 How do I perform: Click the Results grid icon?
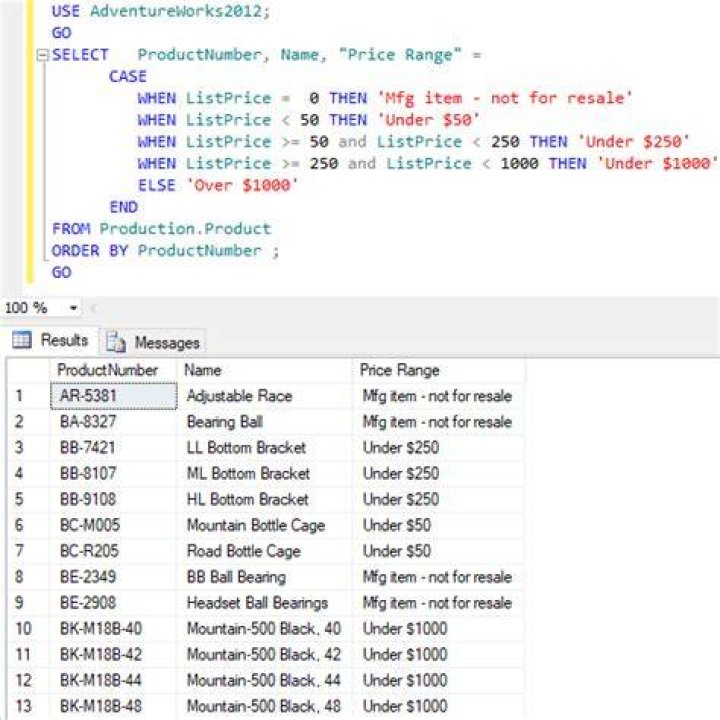point(22,340)
